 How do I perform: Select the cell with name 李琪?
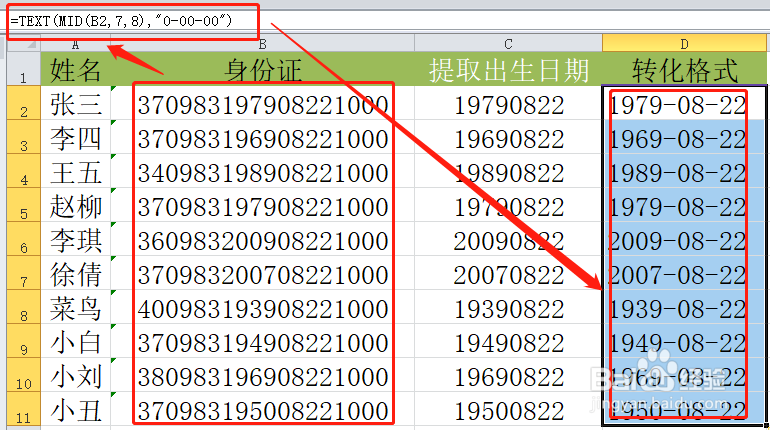pyautogui.click(x=76, y=239)
